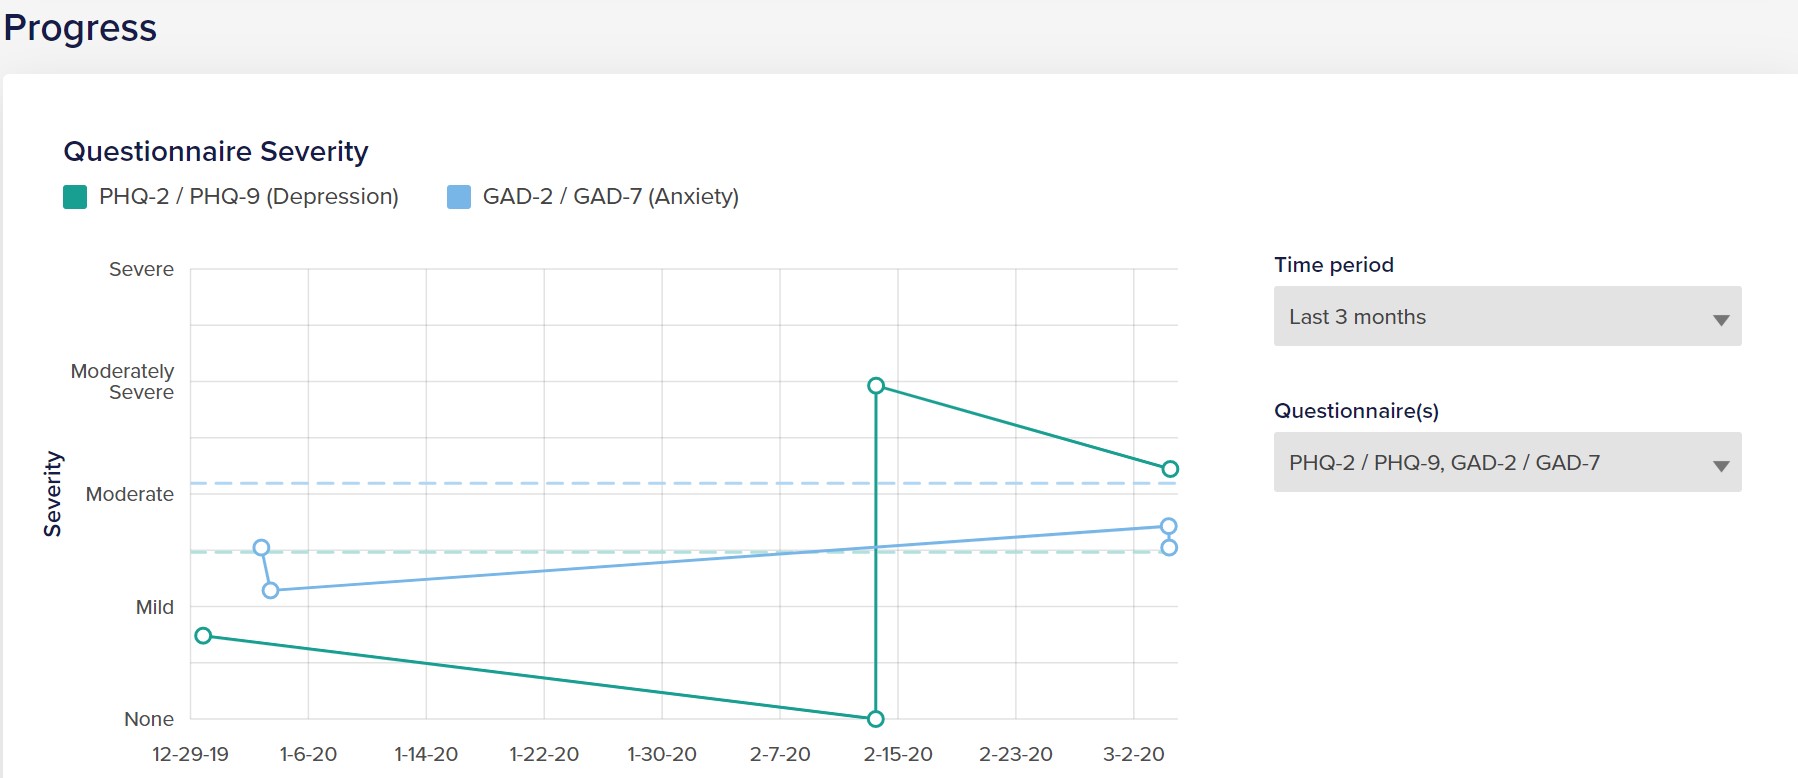Image resolution: width=1798 pixels, height=778 pixels.
Task: Click the Questionnaire(s) dropdown arrow
Action: coord(1721,466)
